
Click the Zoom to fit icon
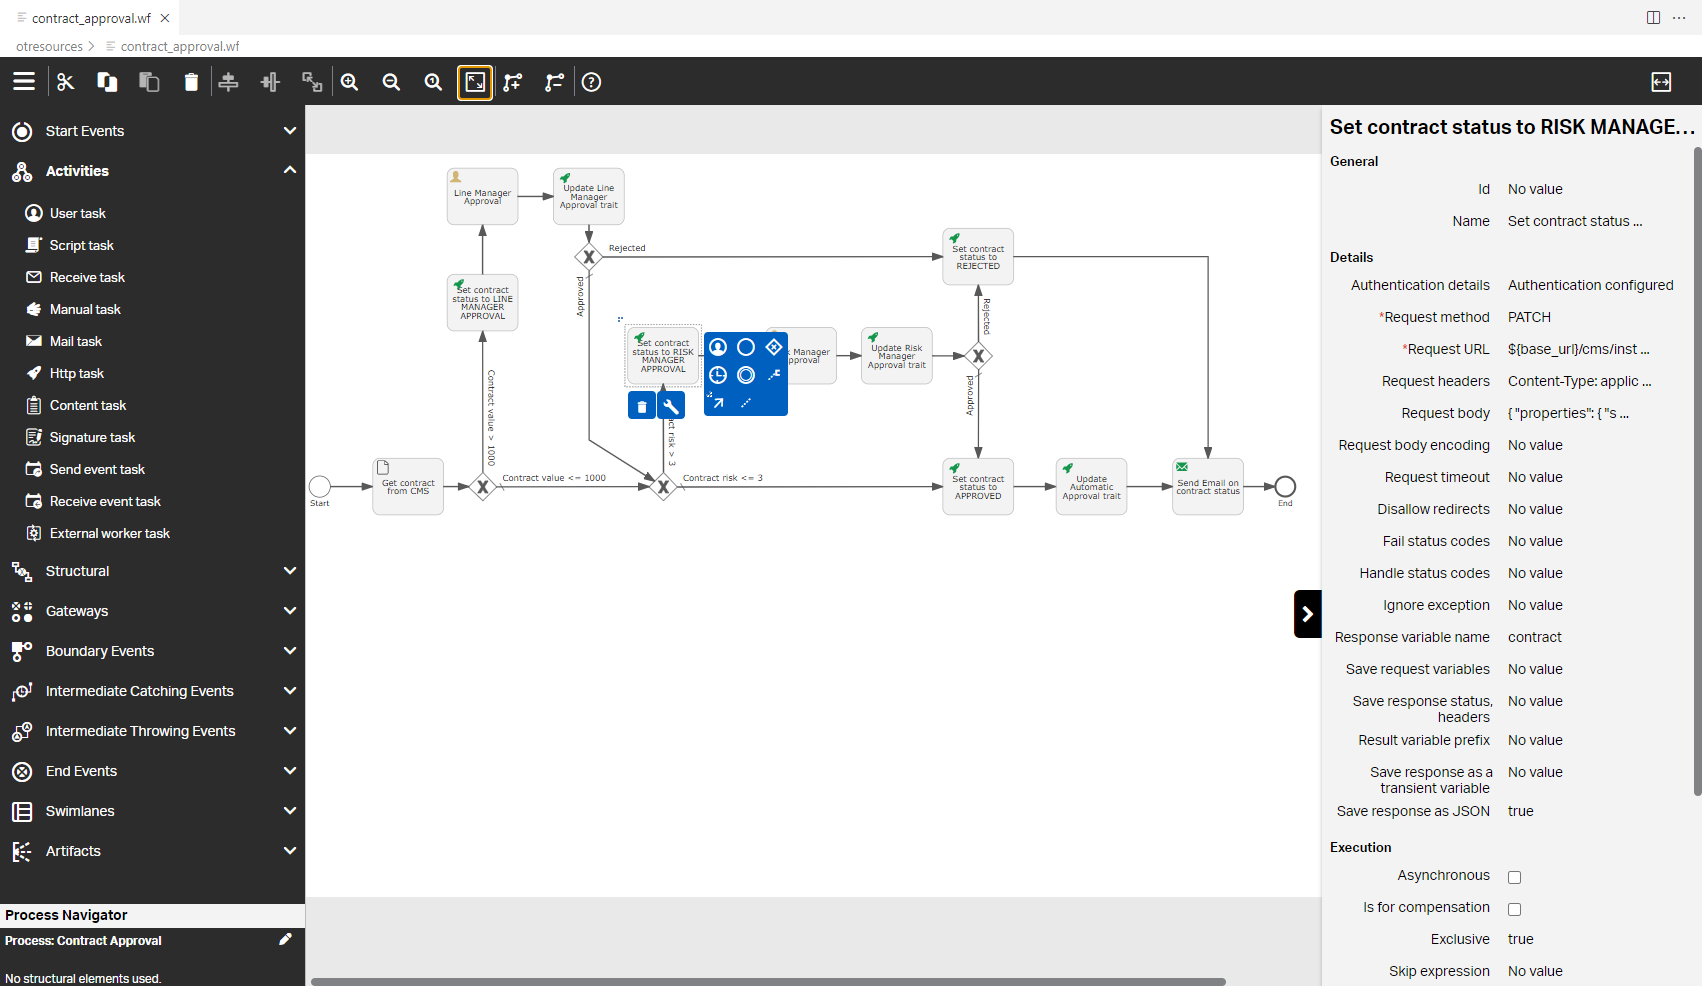click(x=475, y=82)
